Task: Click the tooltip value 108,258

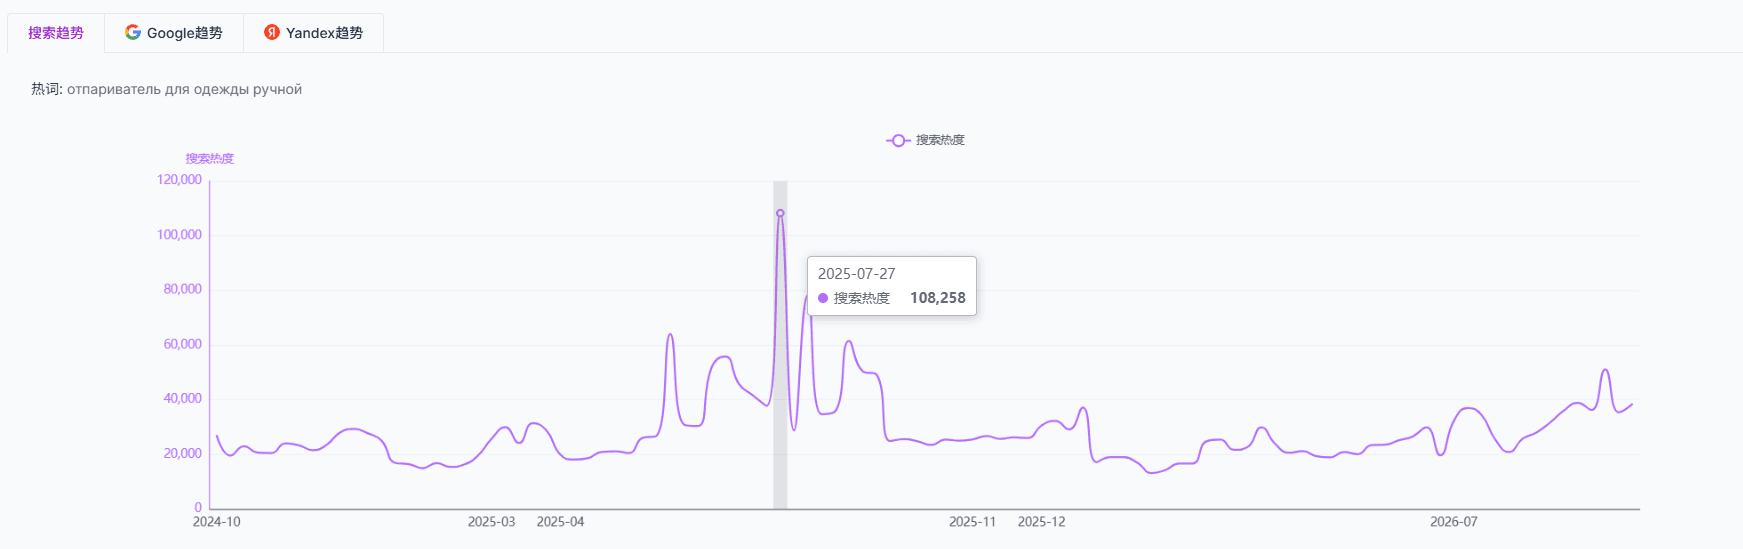Action: coord(938,298)
